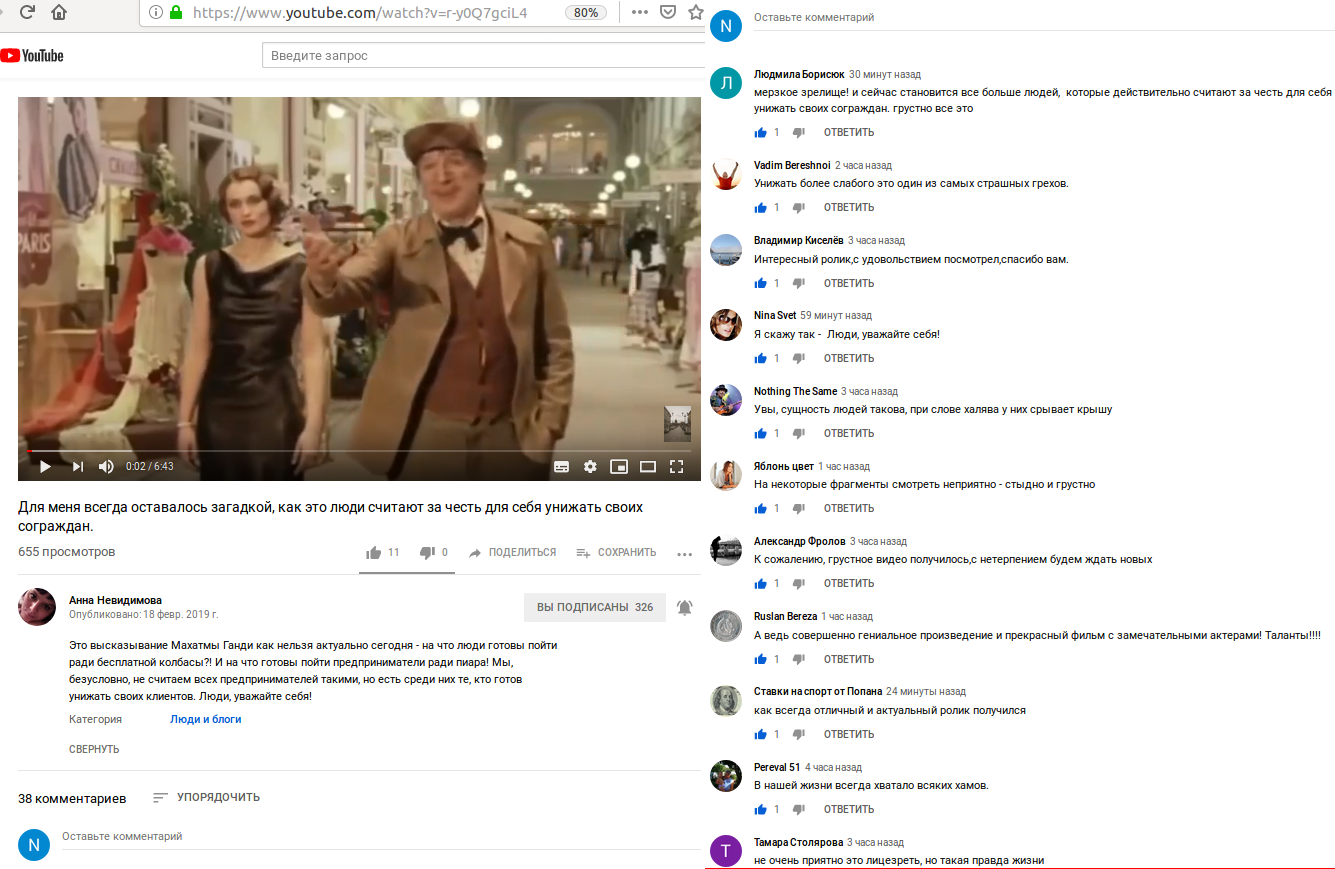Give the video a thumbs up

(372, 551)
